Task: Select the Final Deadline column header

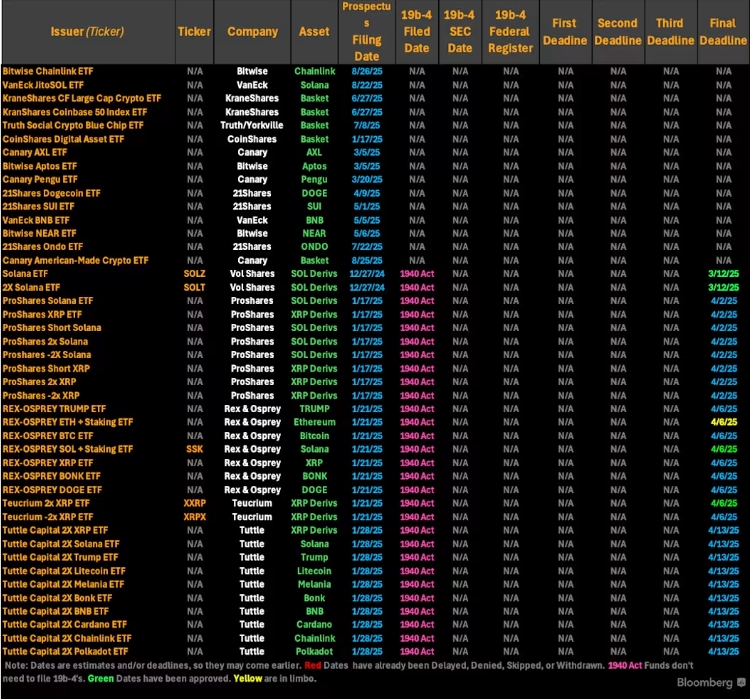Action: pos(722,31)
